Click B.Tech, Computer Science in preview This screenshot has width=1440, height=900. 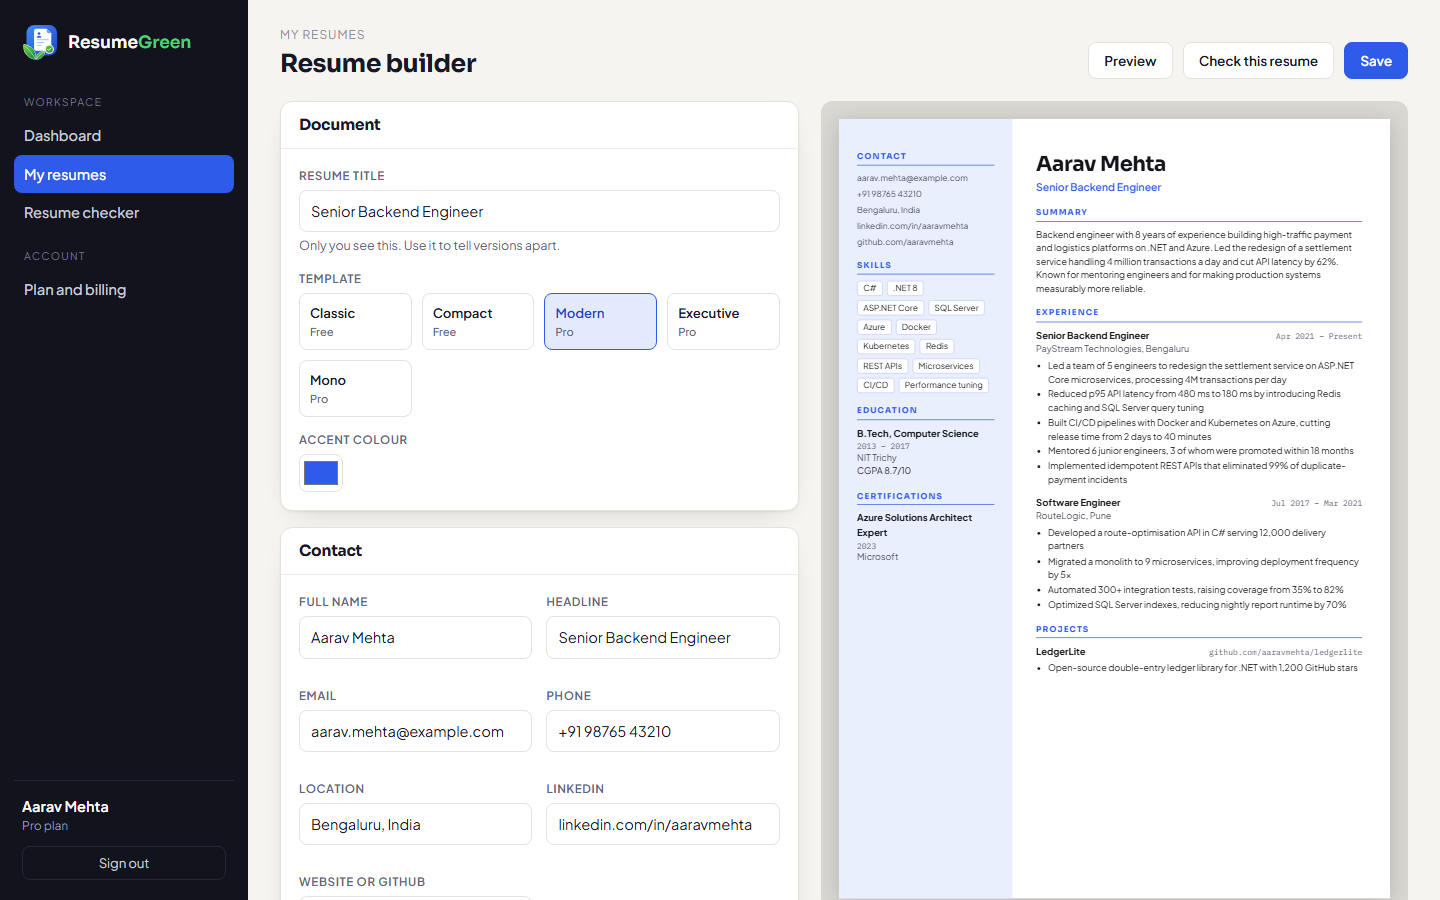tap(918, 434)
